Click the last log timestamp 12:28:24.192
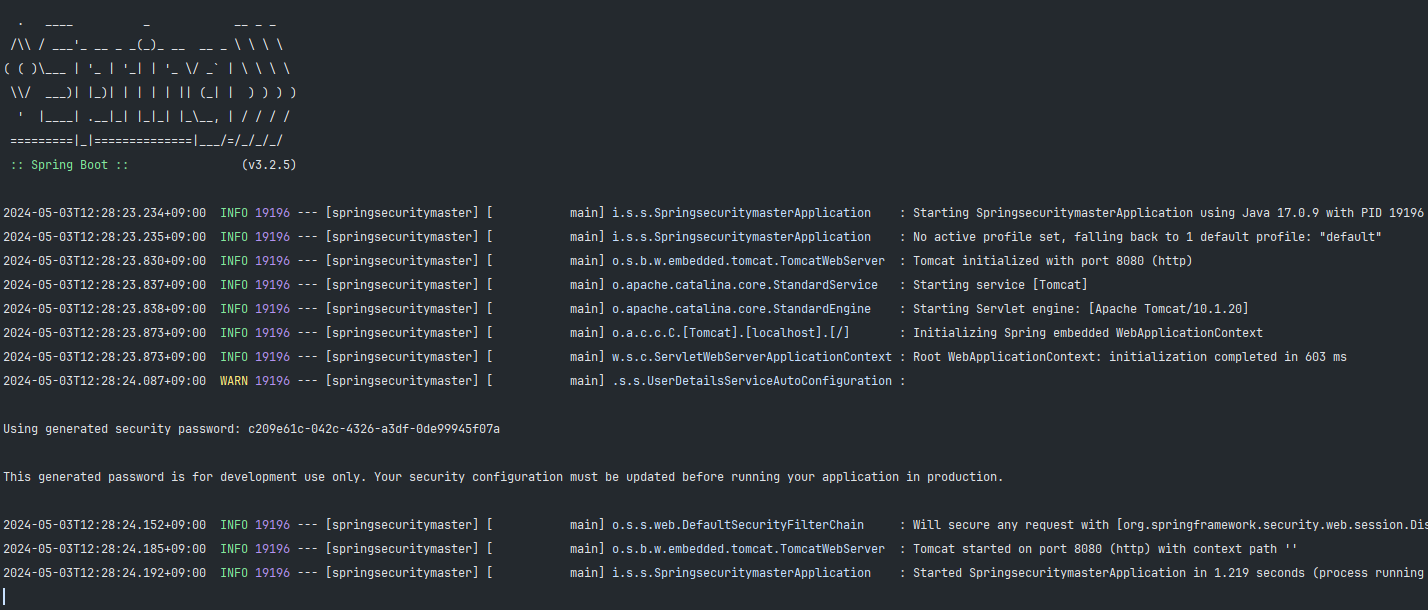 [104, 573]
